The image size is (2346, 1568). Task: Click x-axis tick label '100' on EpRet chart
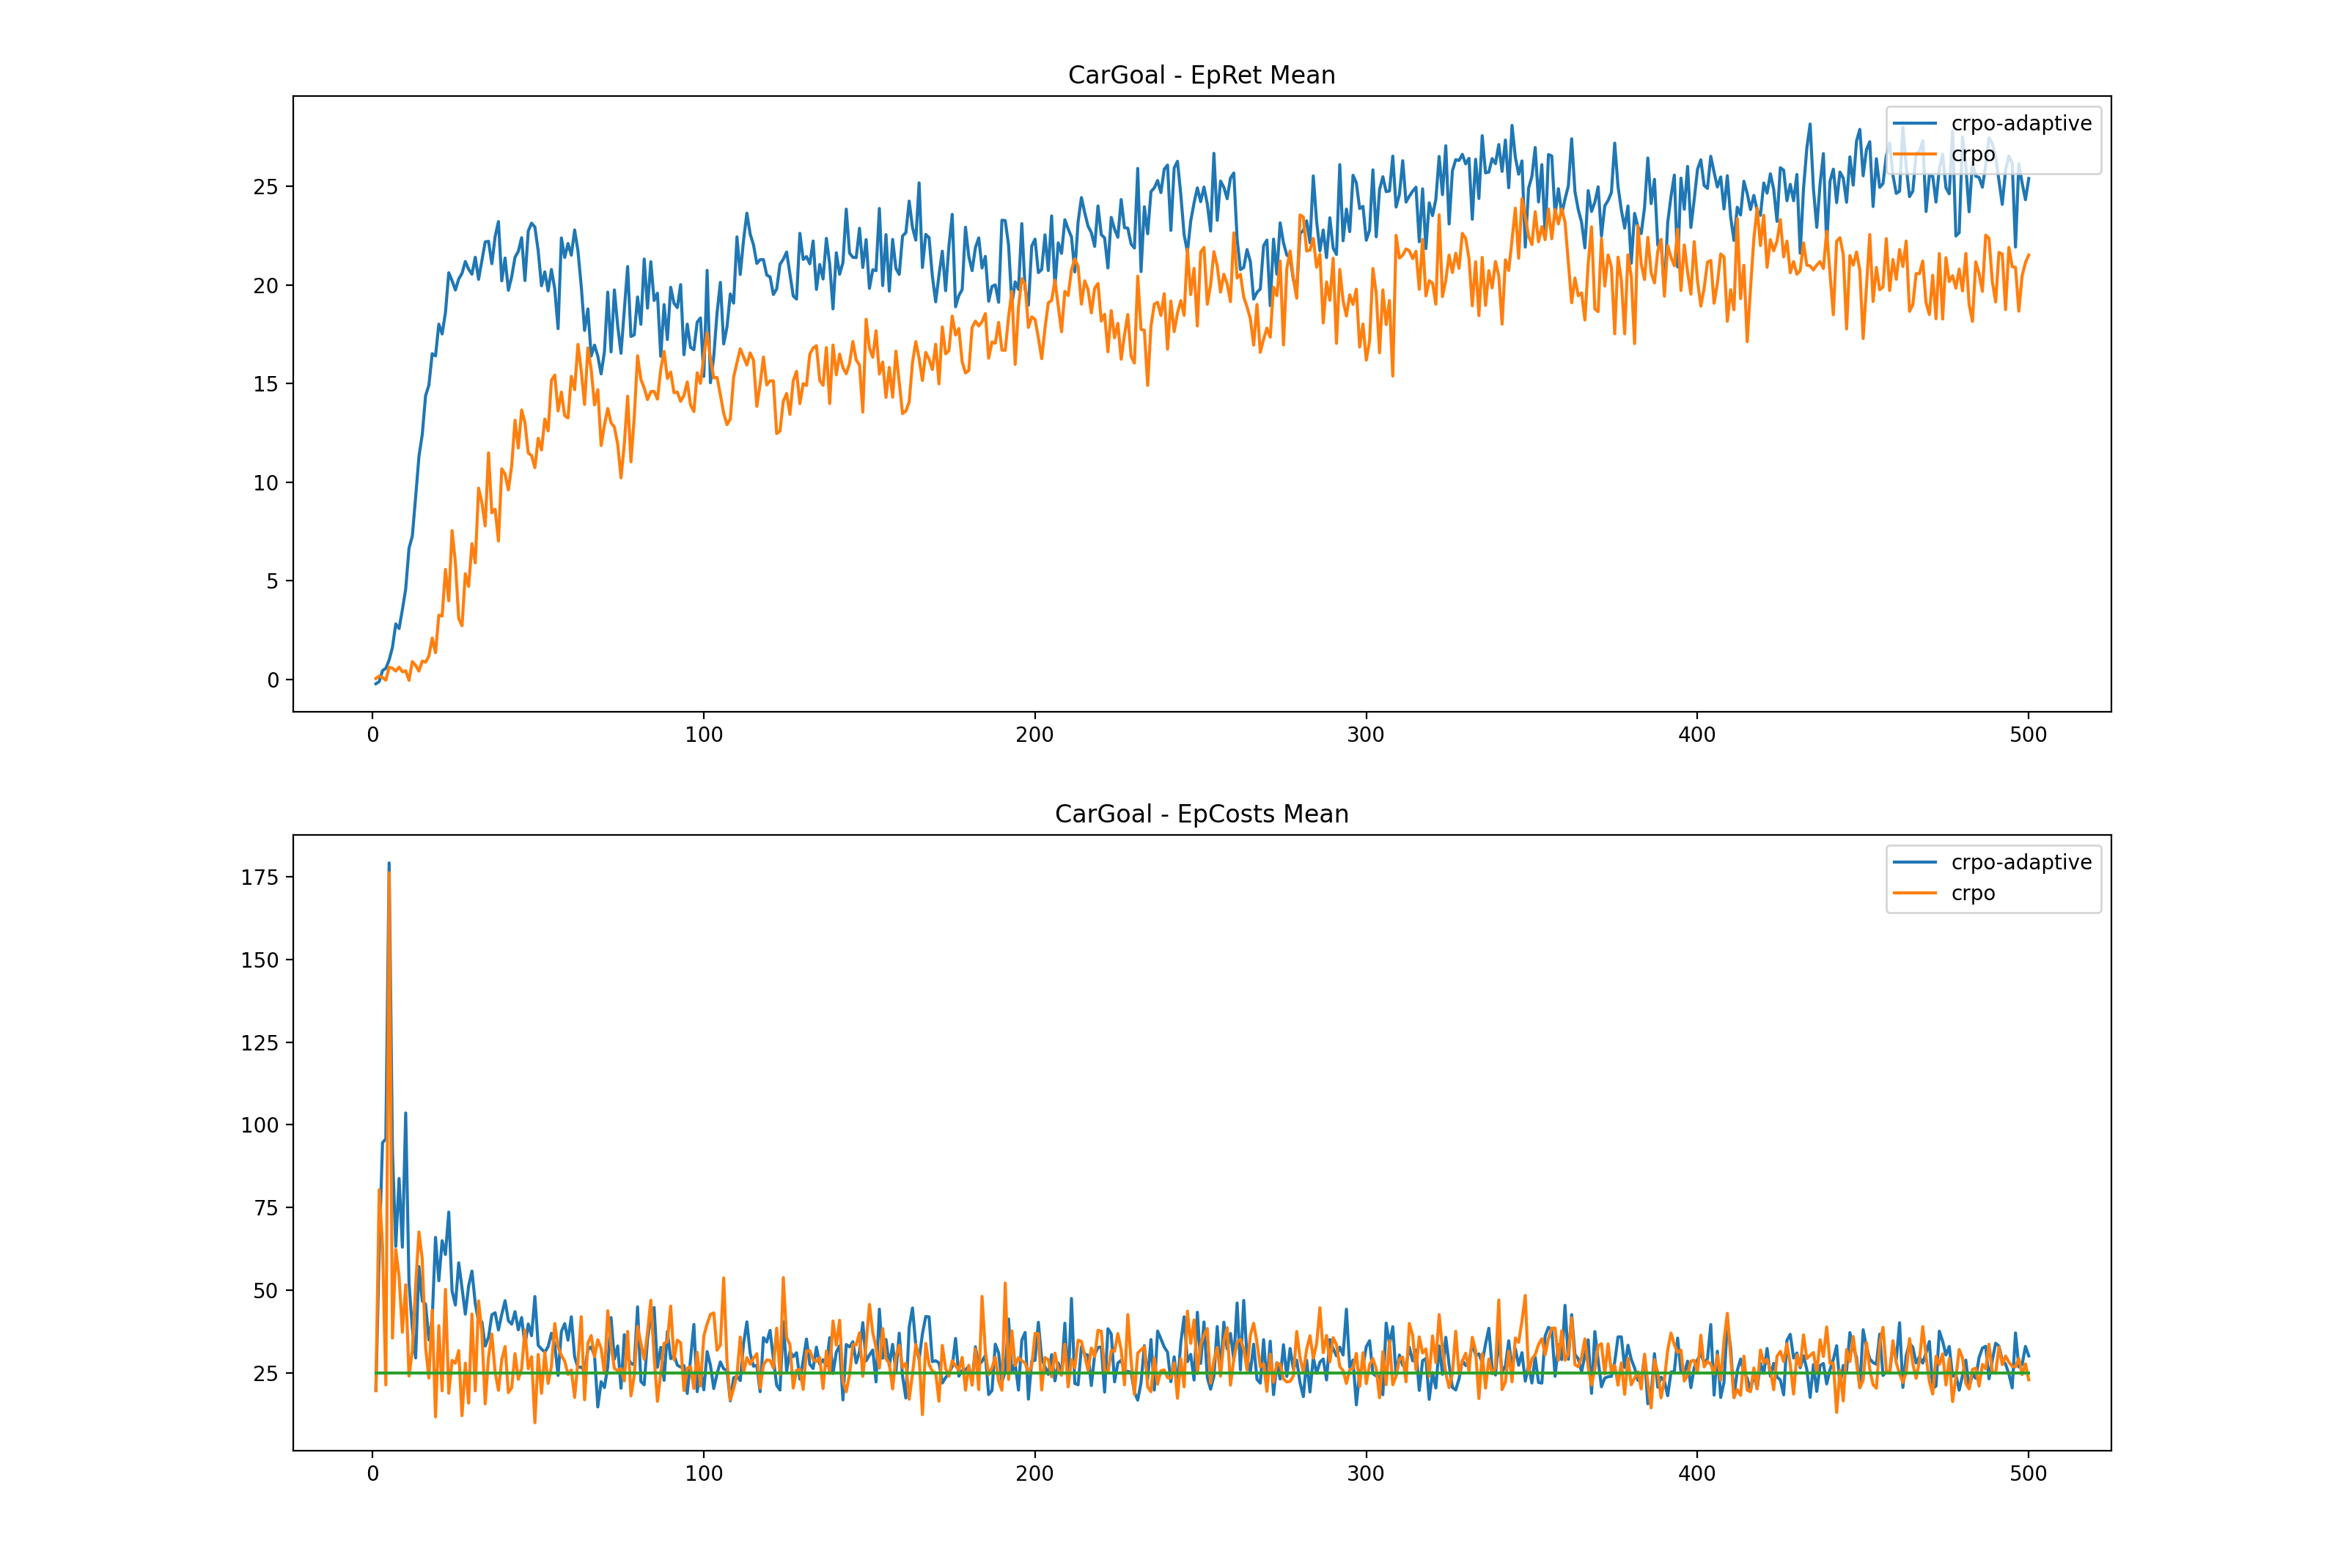click(704, 735)
